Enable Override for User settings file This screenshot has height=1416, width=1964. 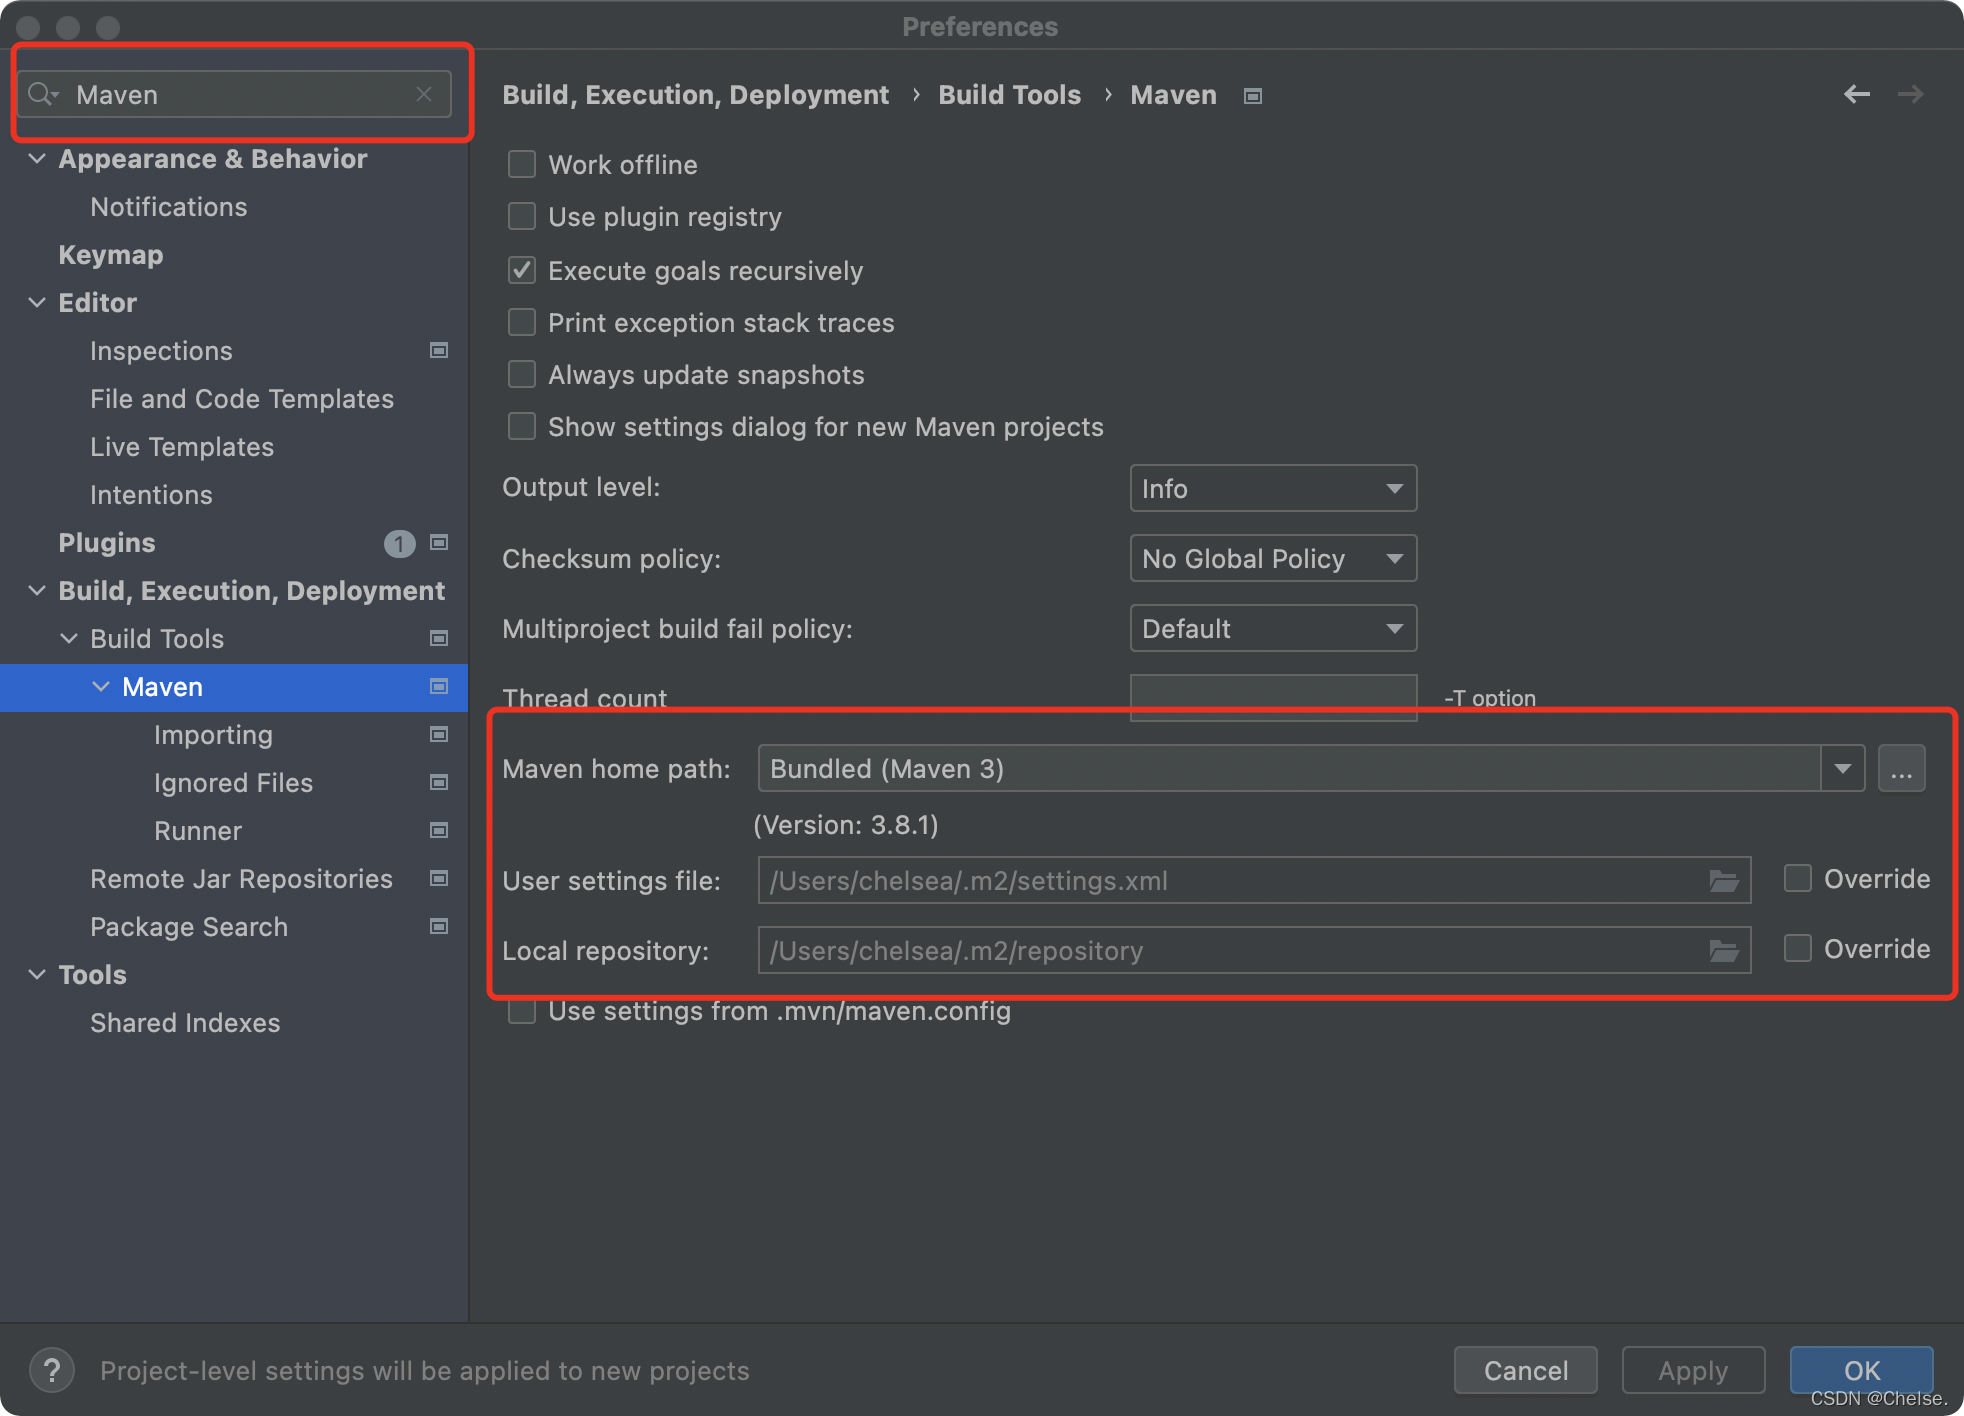[1797, 879]
